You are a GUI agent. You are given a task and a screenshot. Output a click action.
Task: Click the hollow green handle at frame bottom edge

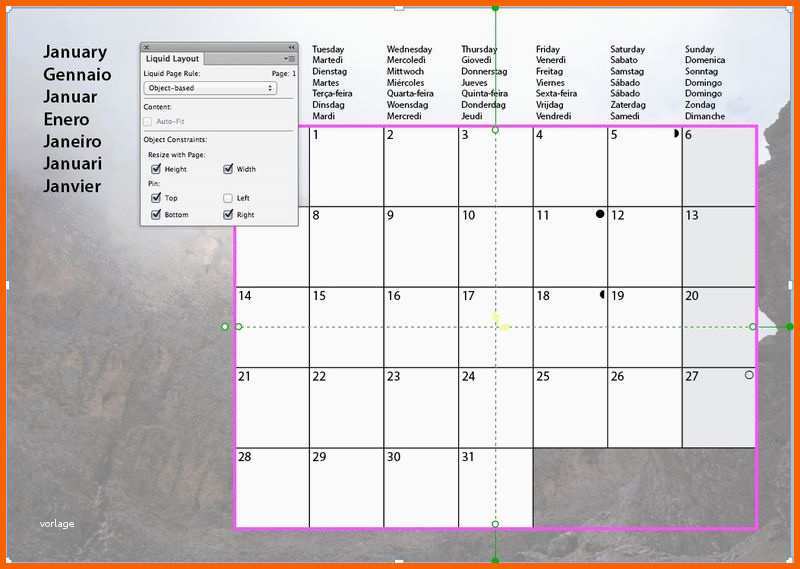[x=495, y=524]
